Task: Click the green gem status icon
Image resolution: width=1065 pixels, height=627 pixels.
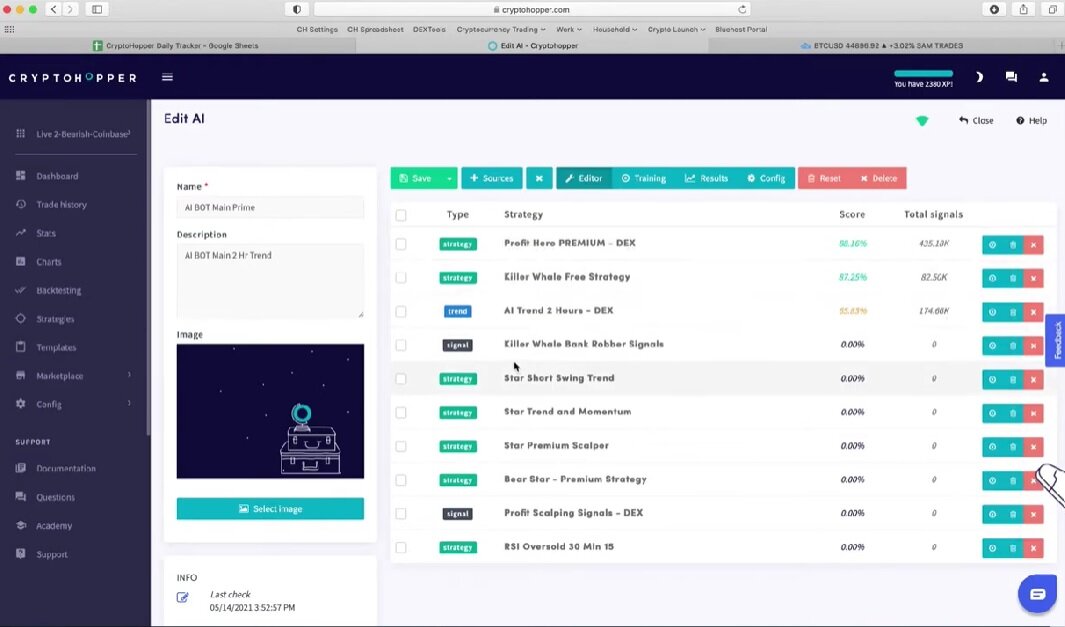Action: click(922, 121)
